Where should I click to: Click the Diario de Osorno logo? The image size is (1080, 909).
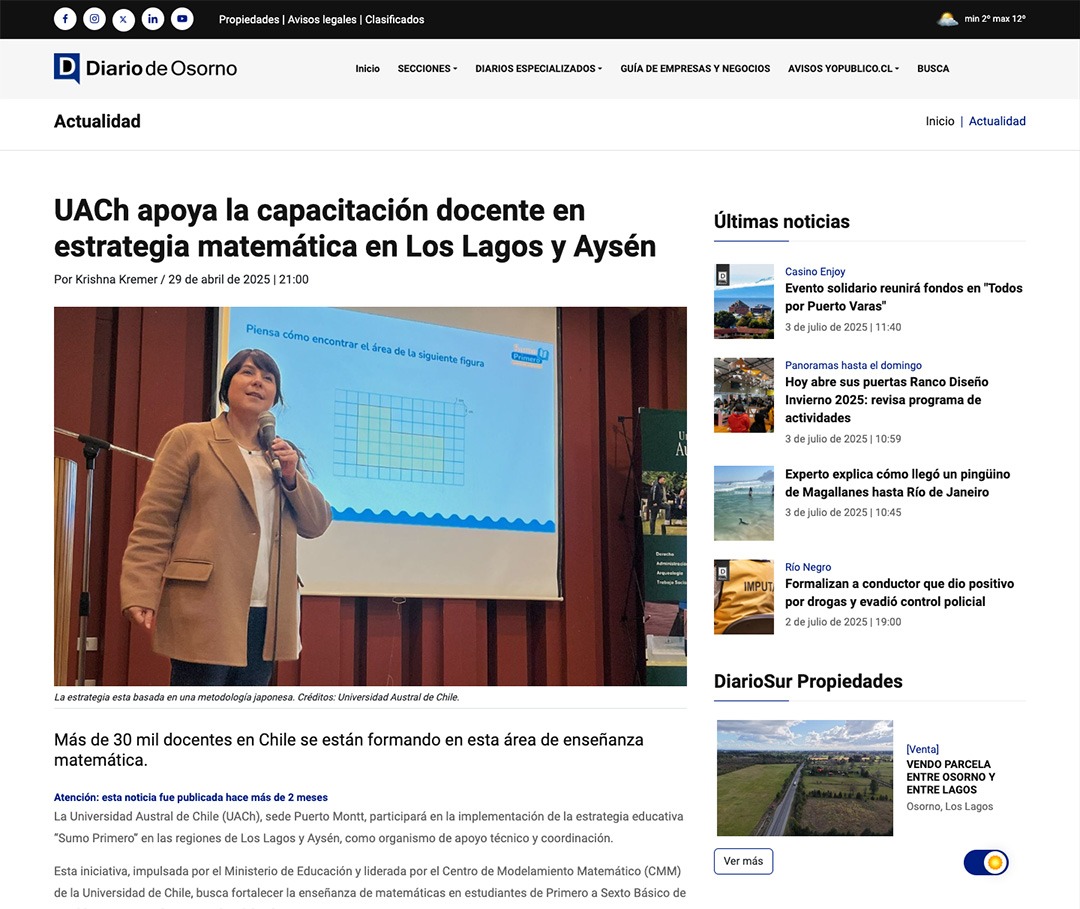tap(146, 68)
